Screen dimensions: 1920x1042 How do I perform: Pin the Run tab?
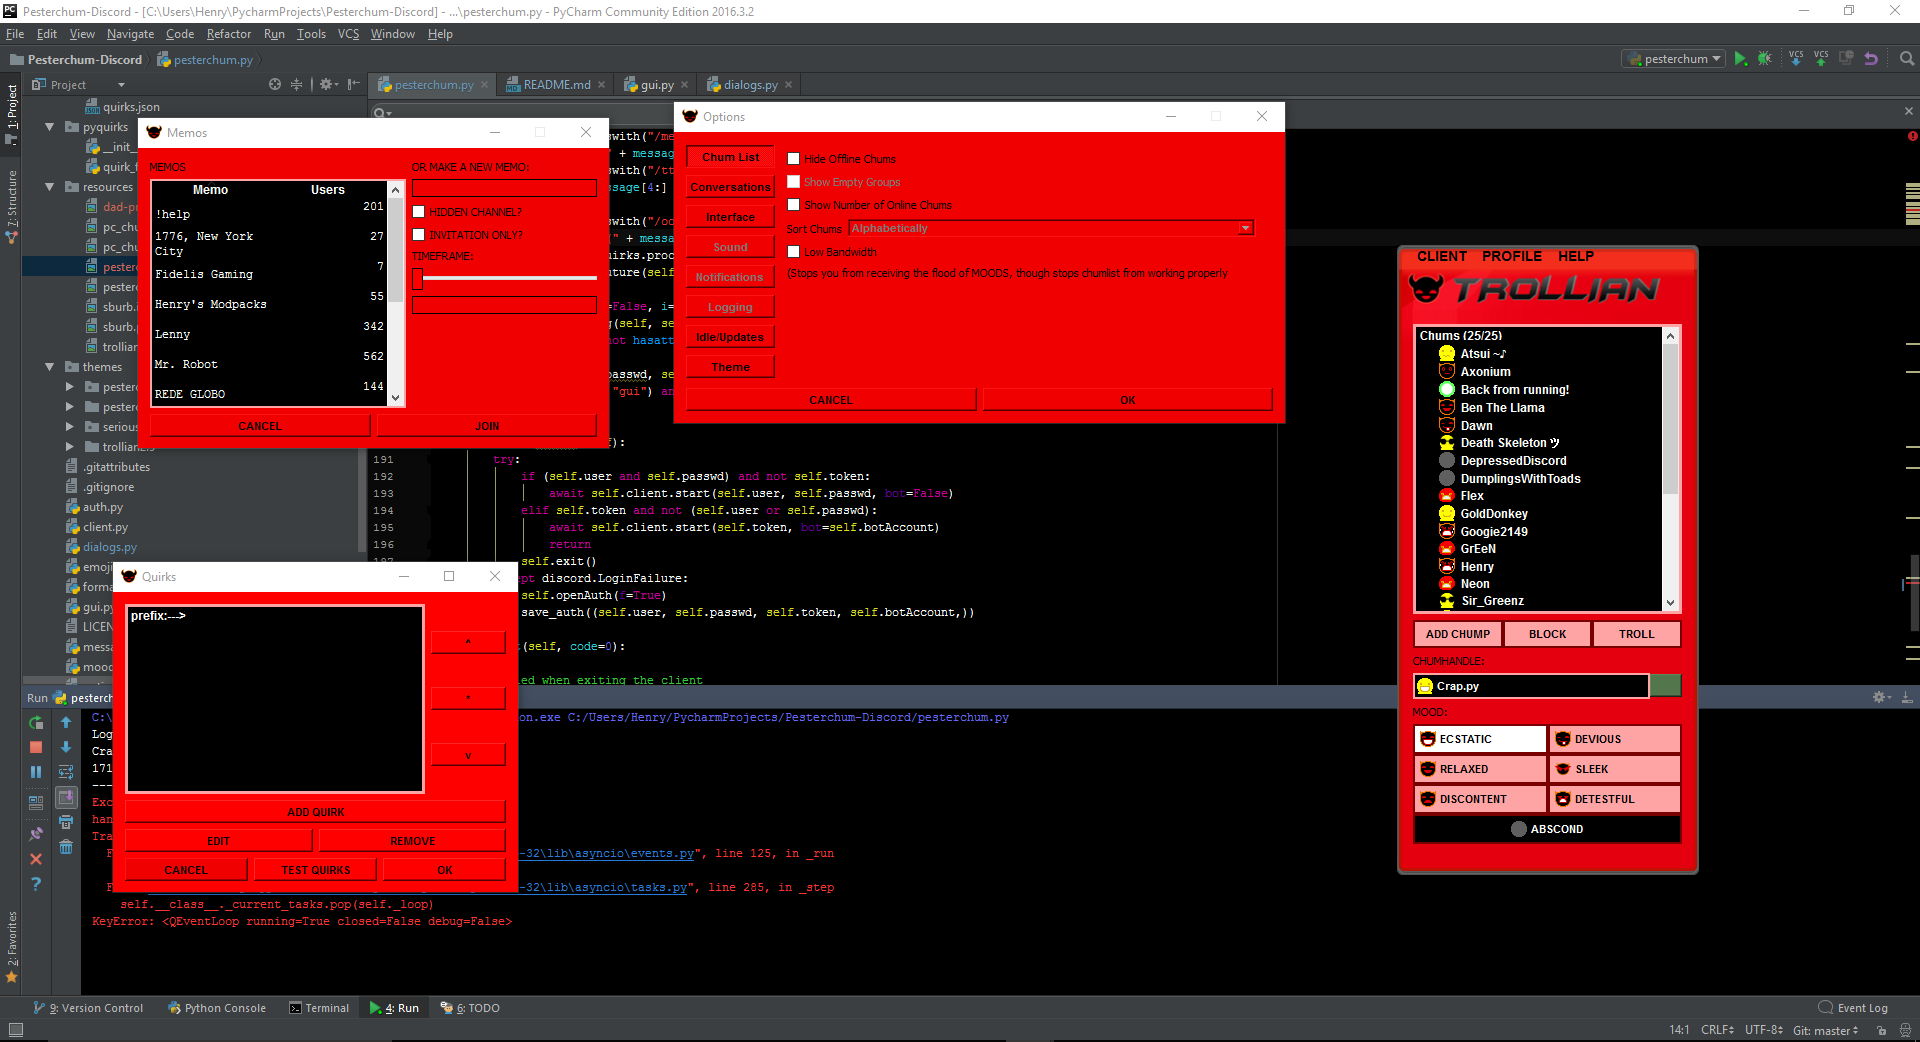36,833
